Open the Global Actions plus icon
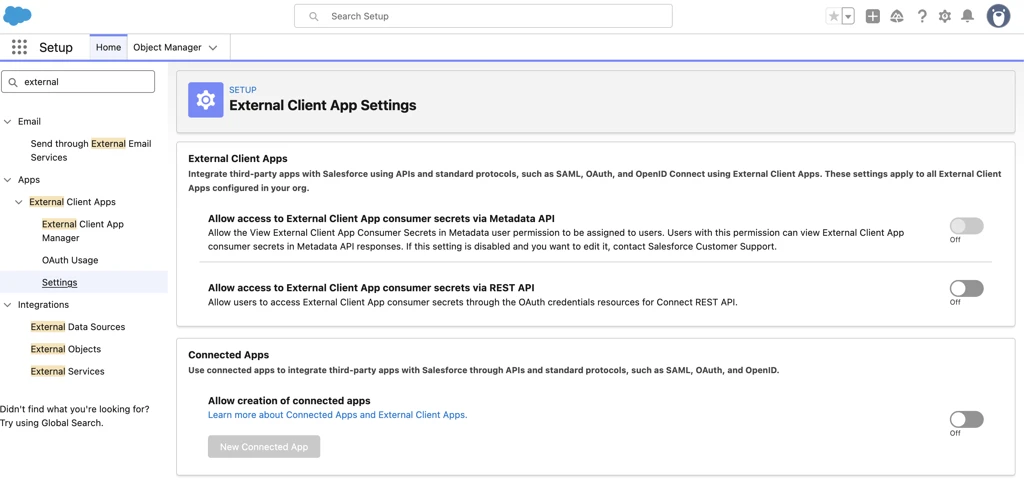Viewport: 1024px width, 502px height. coord(872,16)
